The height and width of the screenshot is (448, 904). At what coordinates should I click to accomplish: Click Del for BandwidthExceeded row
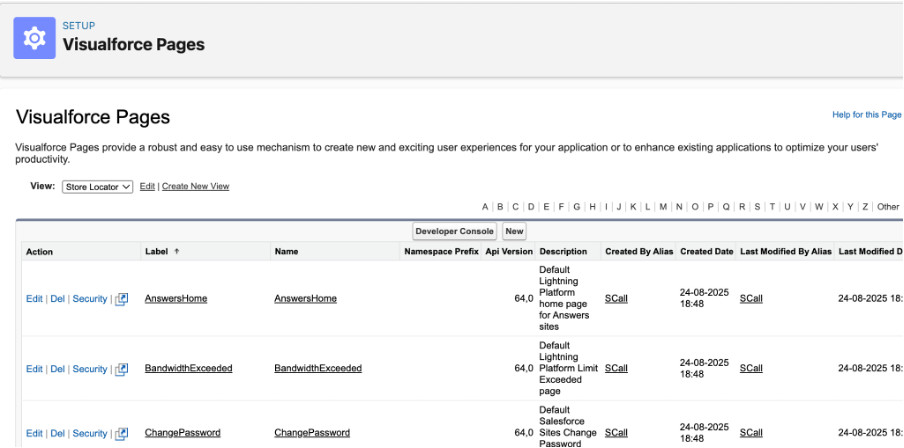pos(57,368)
